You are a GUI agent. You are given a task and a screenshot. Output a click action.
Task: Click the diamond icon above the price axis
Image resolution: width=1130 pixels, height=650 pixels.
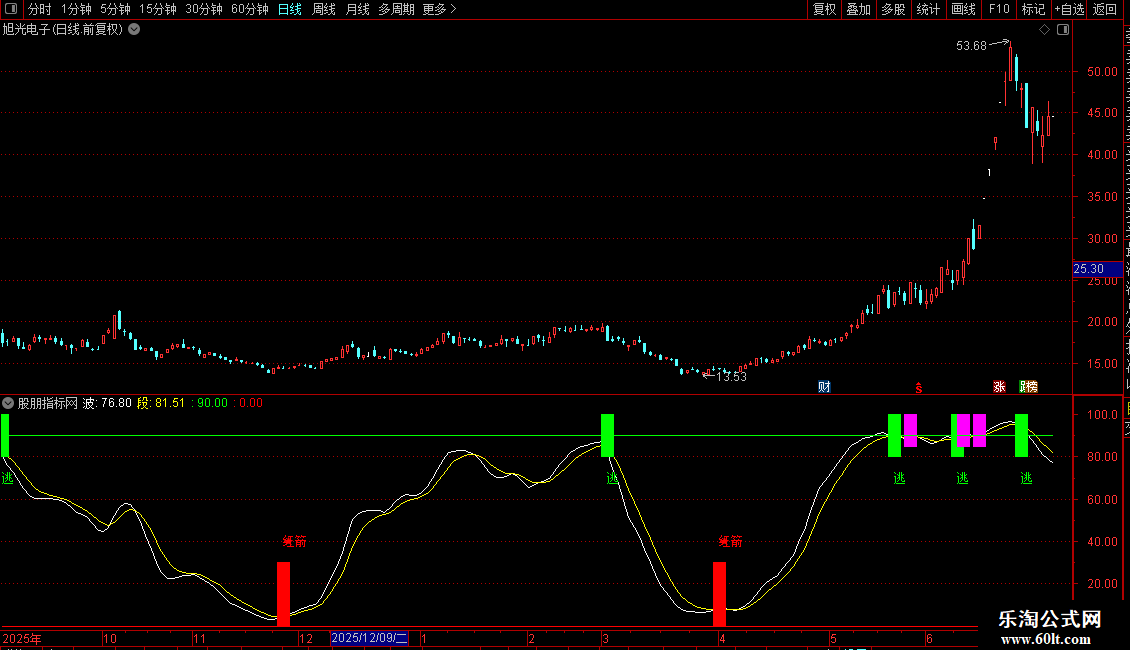point(1044,30)
